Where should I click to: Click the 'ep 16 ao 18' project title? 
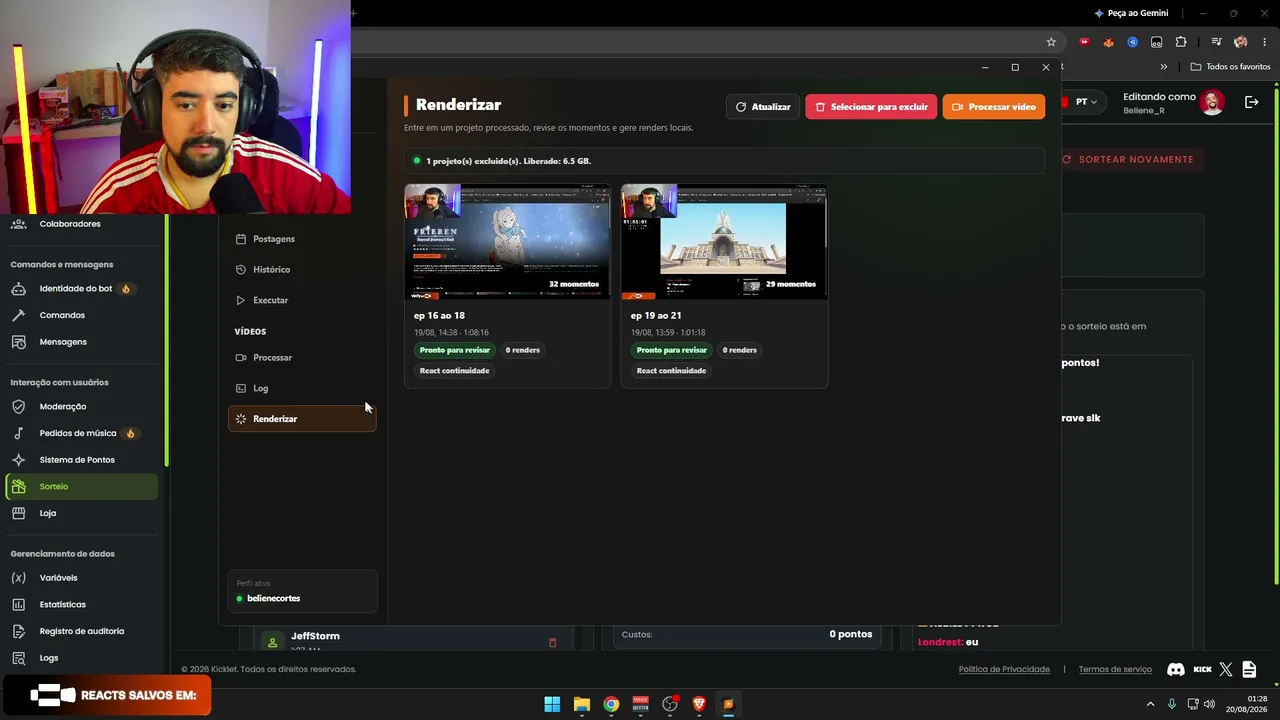(x=439, y=316)
